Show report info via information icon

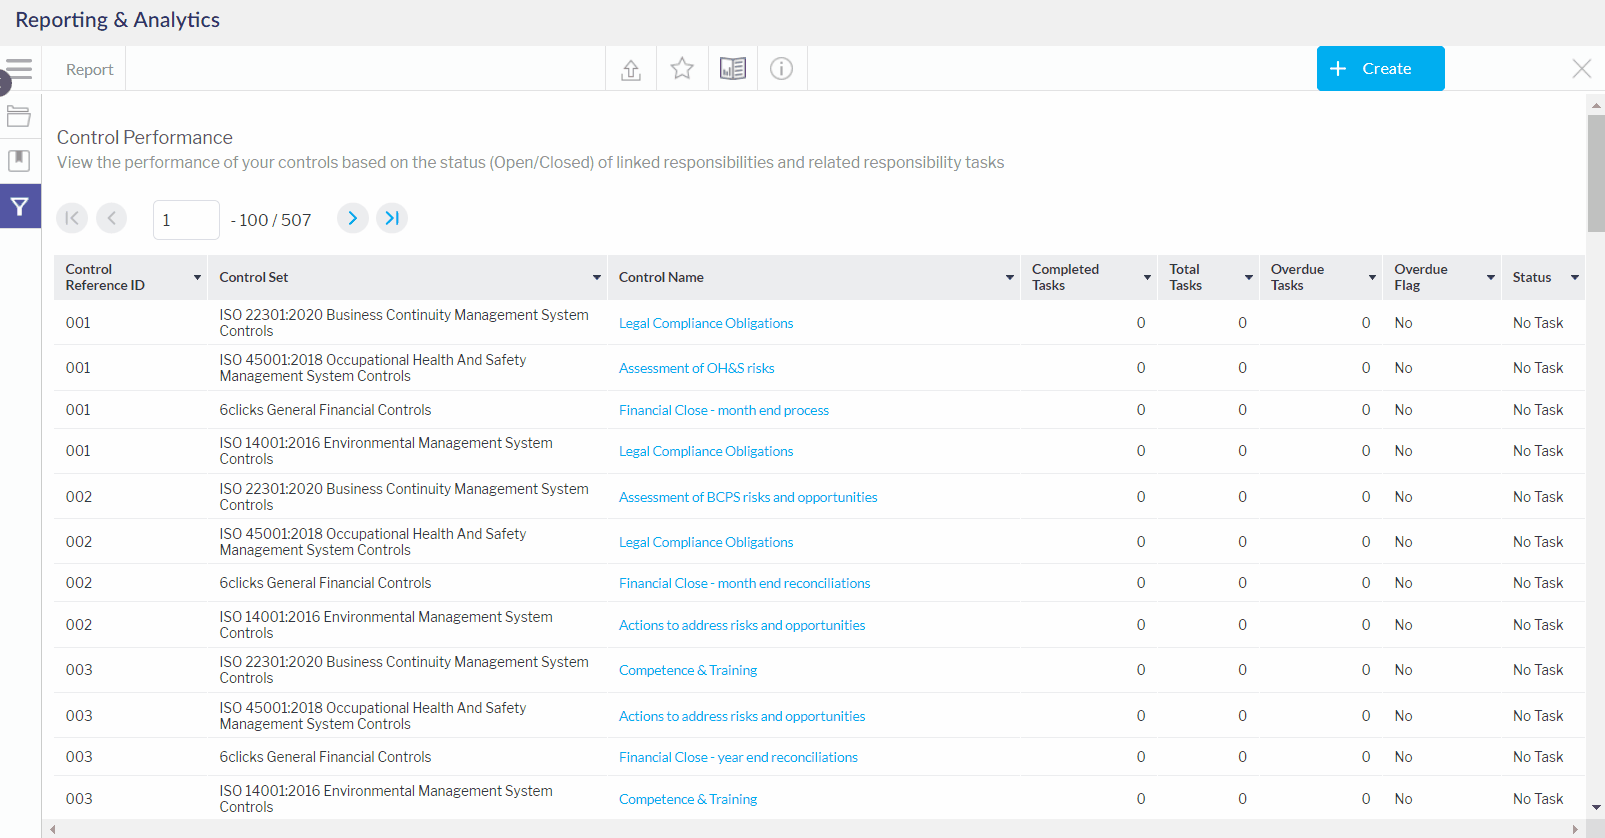tap(782, 69)
